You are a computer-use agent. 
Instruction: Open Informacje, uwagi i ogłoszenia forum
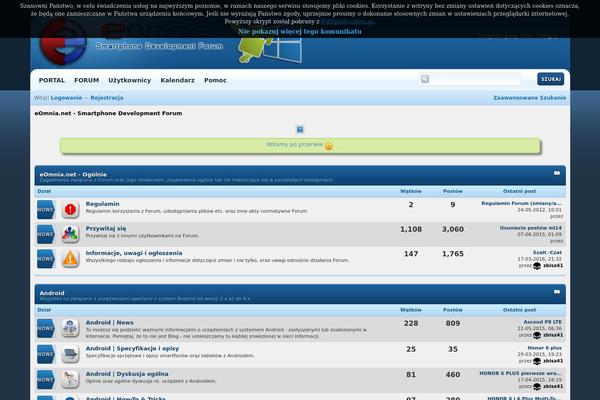click(134, 253)
